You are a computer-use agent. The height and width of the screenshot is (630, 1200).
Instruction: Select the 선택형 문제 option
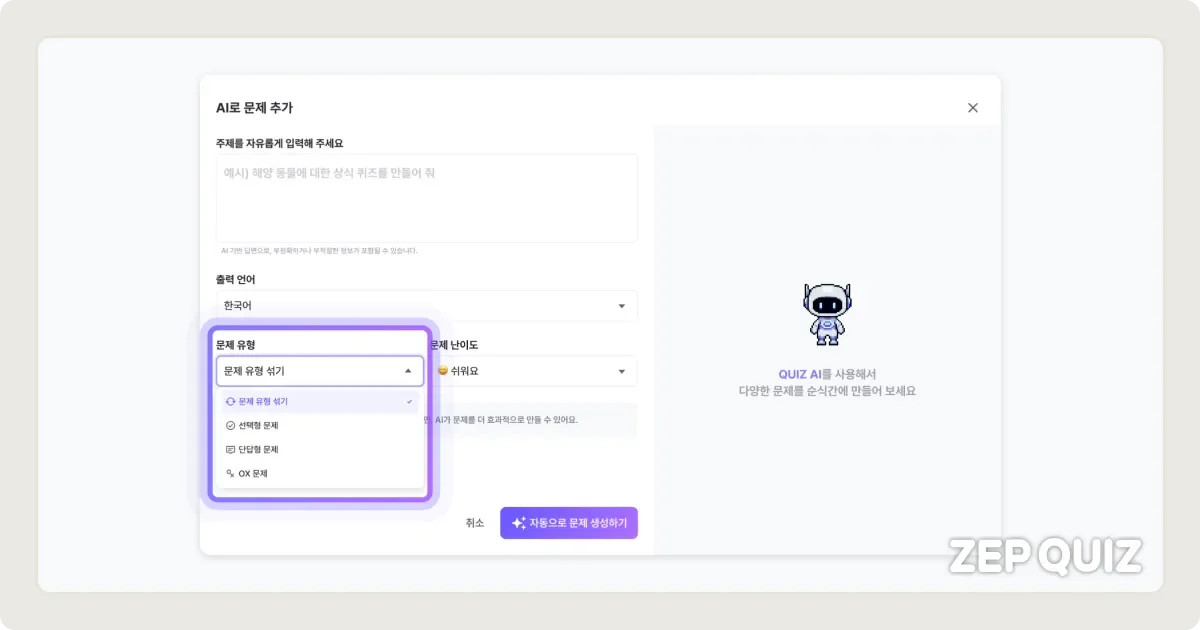(x=263, y=425)
